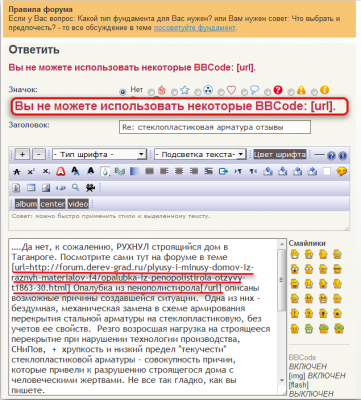Align text left using toolbar icon

pyautogui.click(x=164, y=171)
